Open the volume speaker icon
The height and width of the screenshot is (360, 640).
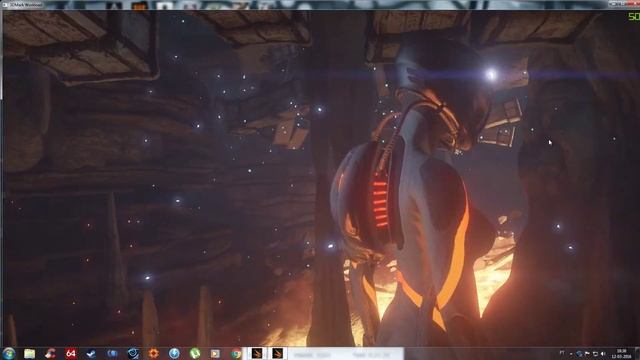click(x=603, y=353)
